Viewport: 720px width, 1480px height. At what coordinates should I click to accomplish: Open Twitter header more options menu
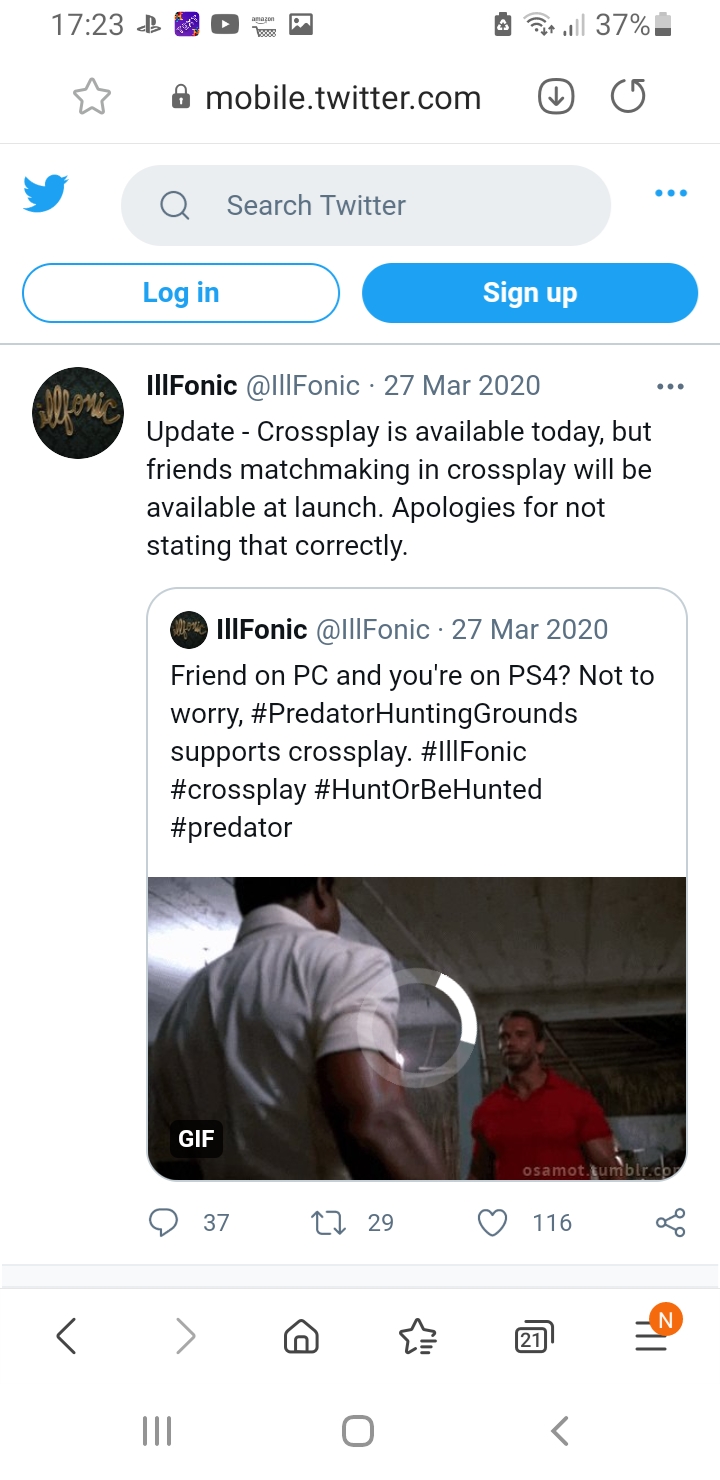pyautogui.click(x=670, y=193)
